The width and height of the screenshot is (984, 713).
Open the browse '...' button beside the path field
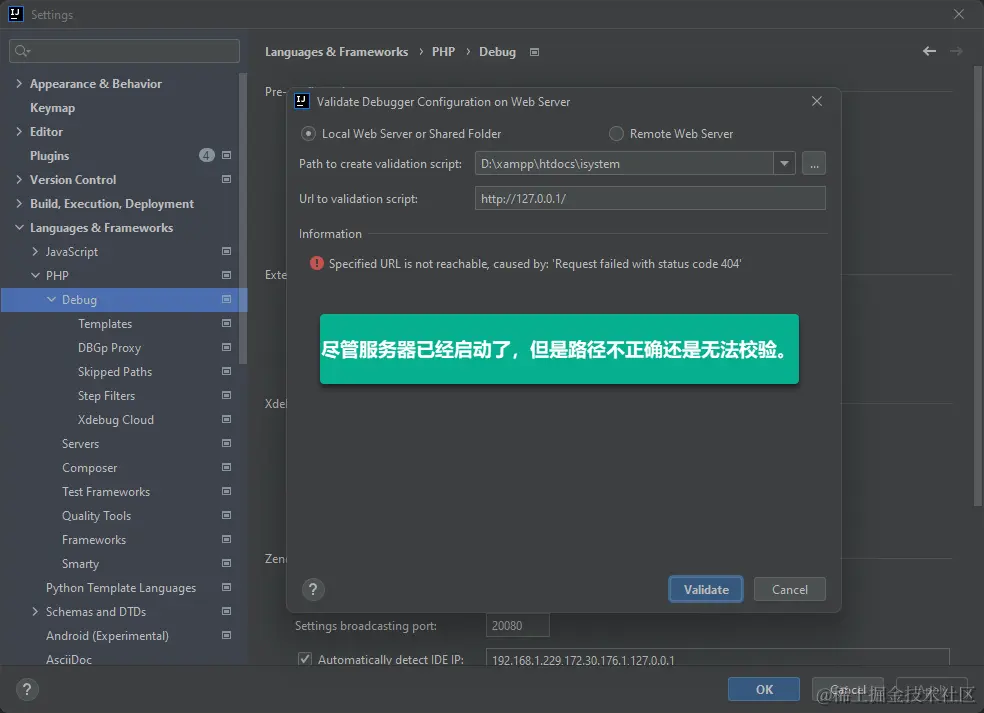click(x=813, y=163)
